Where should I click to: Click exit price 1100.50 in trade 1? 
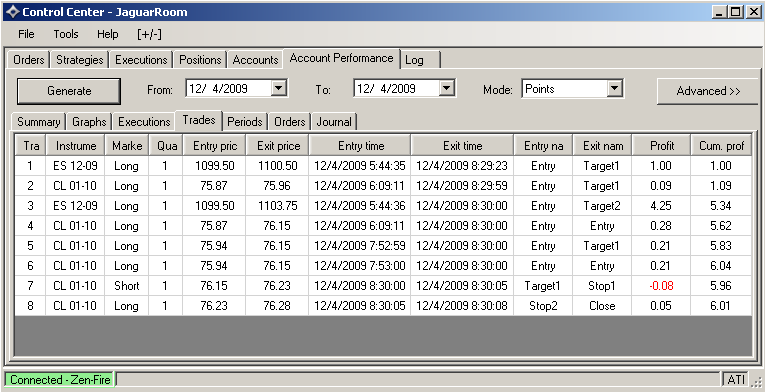tap(278, 166)
